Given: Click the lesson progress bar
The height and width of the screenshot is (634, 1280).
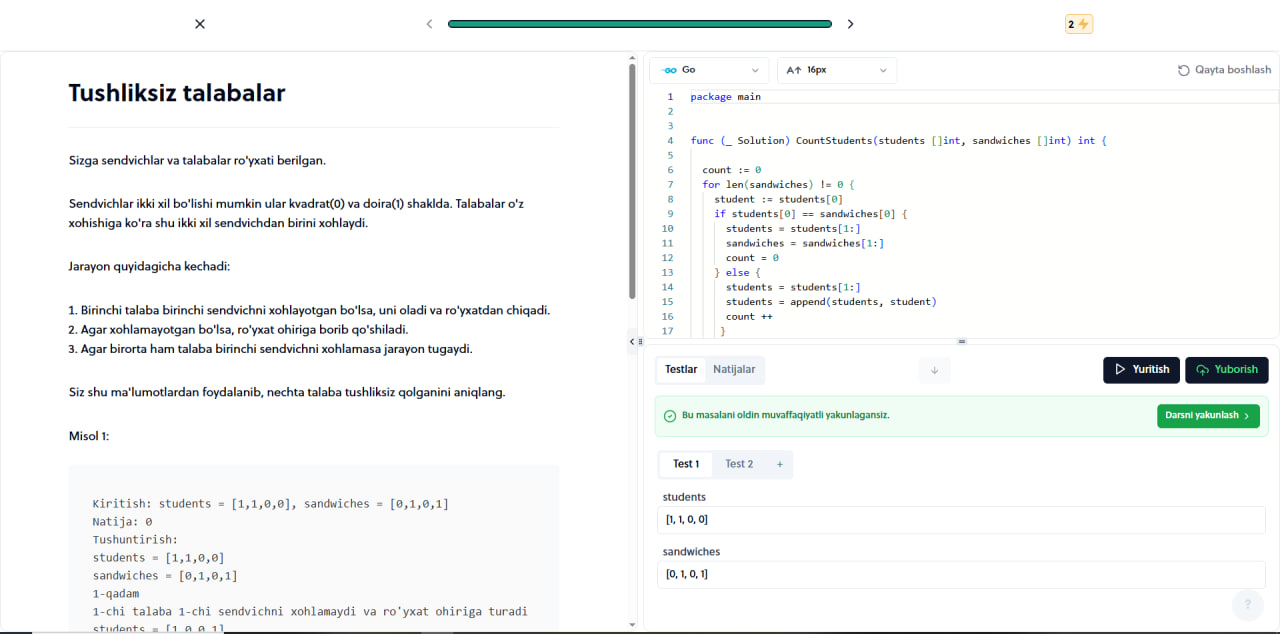Looking at the screenshot, I should (x=640, y=24).
